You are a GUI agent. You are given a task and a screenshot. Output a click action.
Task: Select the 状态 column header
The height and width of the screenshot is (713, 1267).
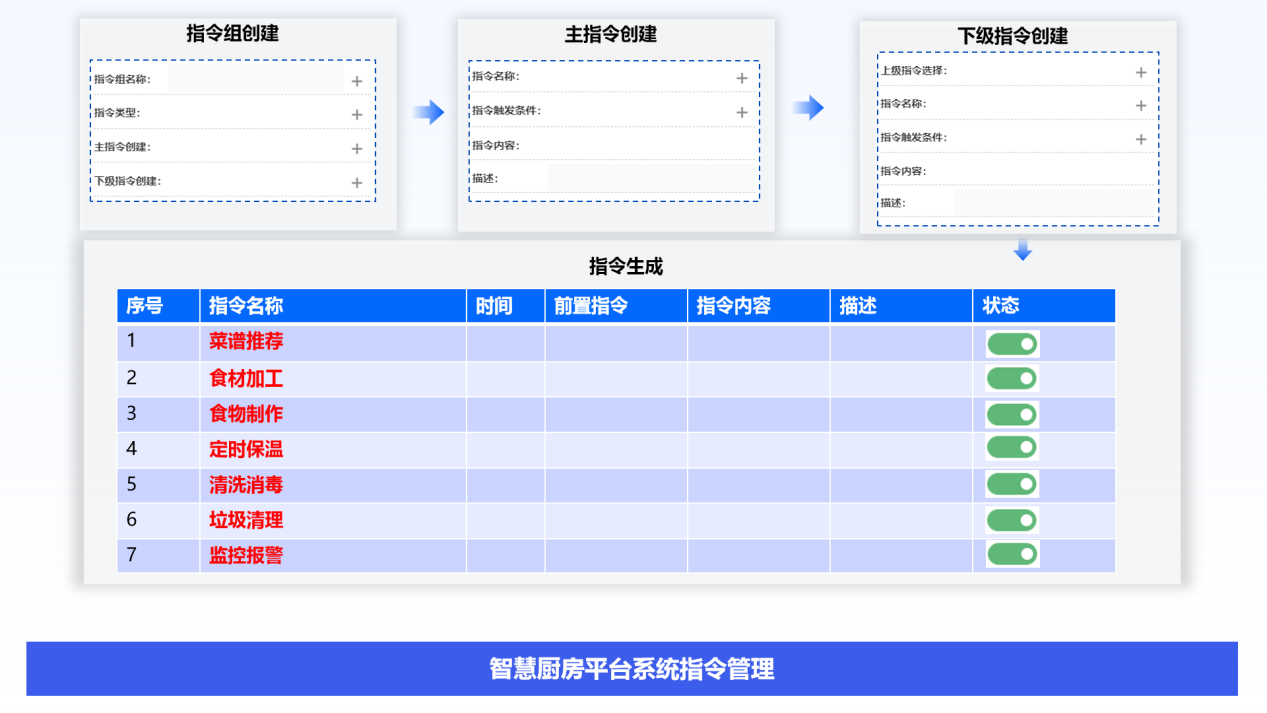1000,306
